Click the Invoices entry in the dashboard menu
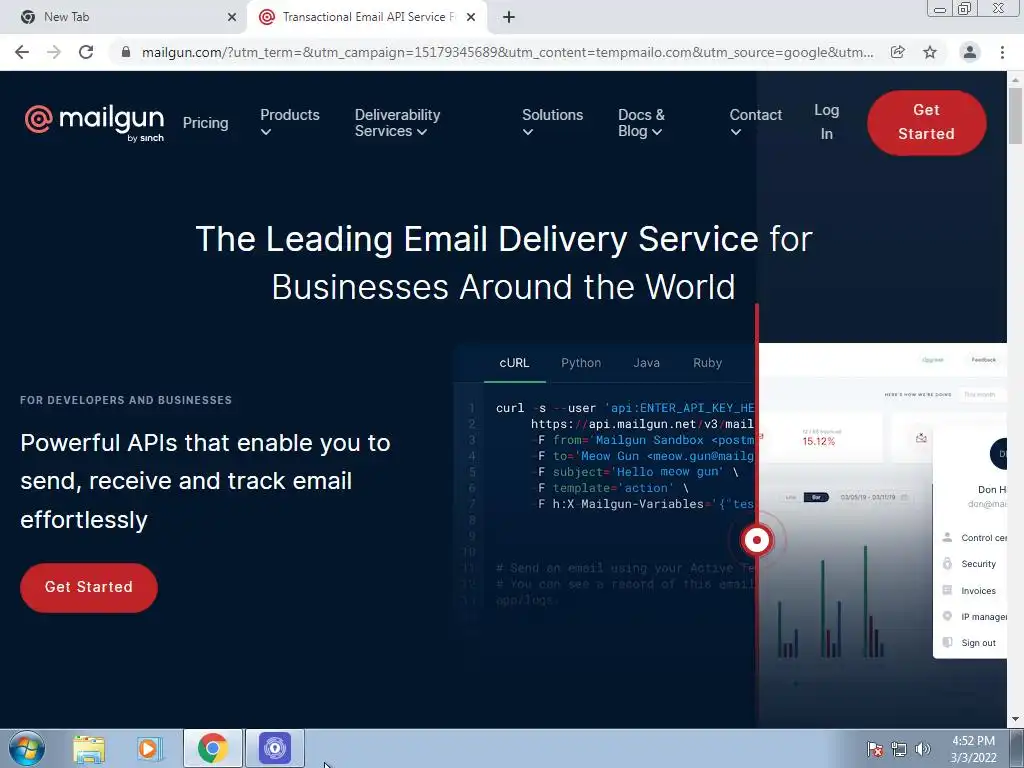Image resolution: width=1024 pixels, height=768 pixels. (978, 590)
